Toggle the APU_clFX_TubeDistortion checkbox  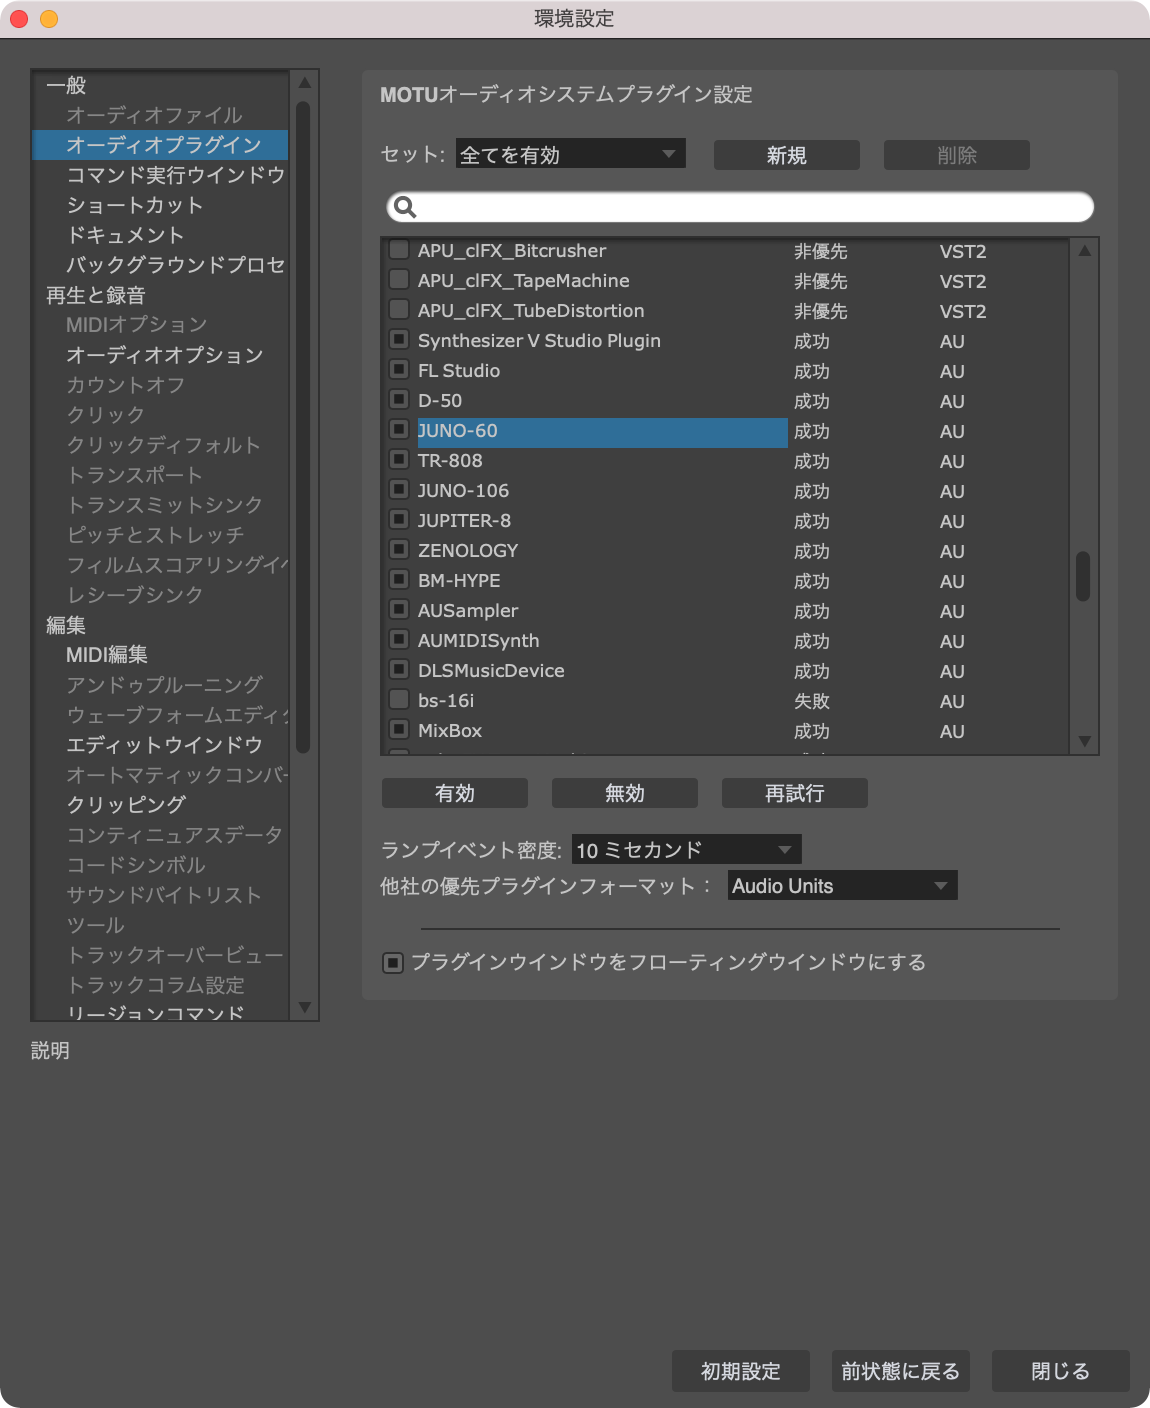399,310
